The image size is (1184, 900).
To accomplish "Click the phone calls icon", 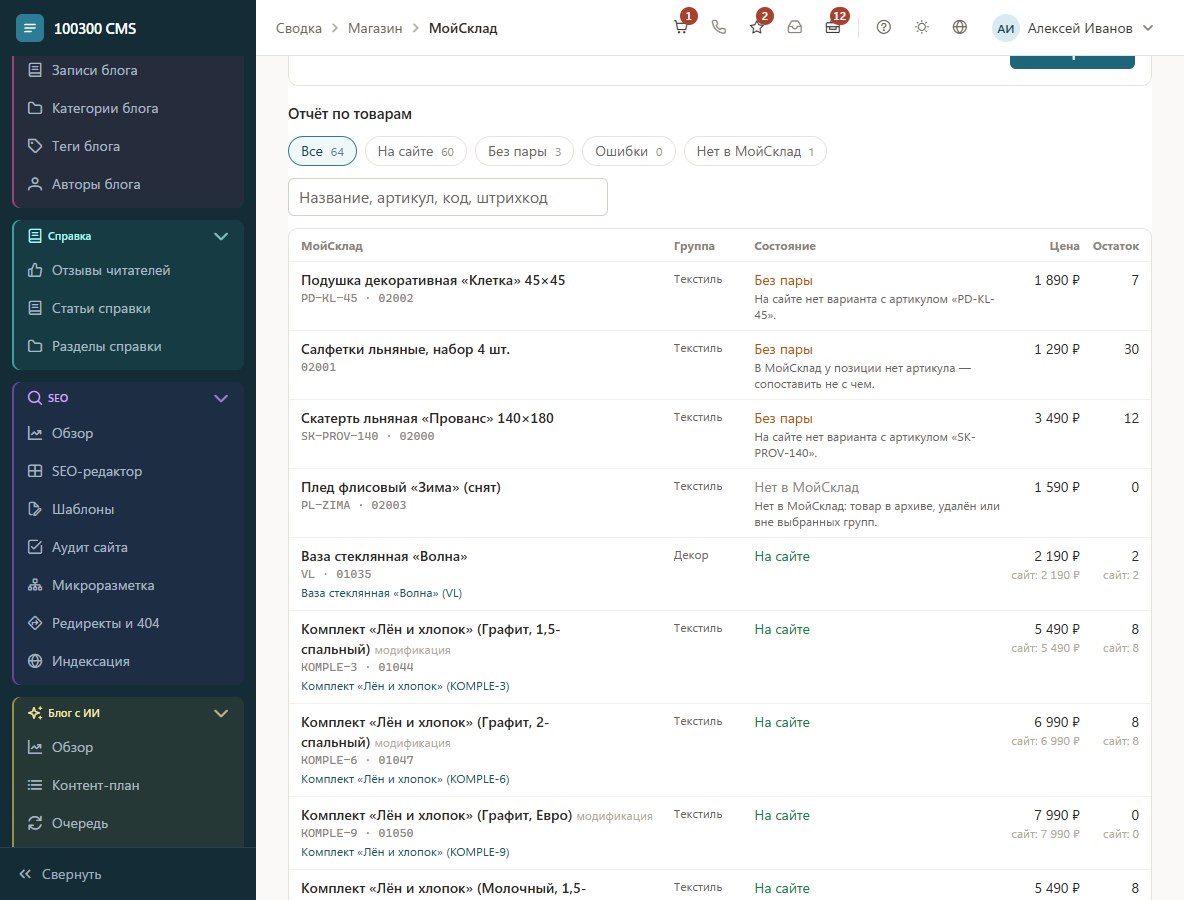I will pos(719,28).
